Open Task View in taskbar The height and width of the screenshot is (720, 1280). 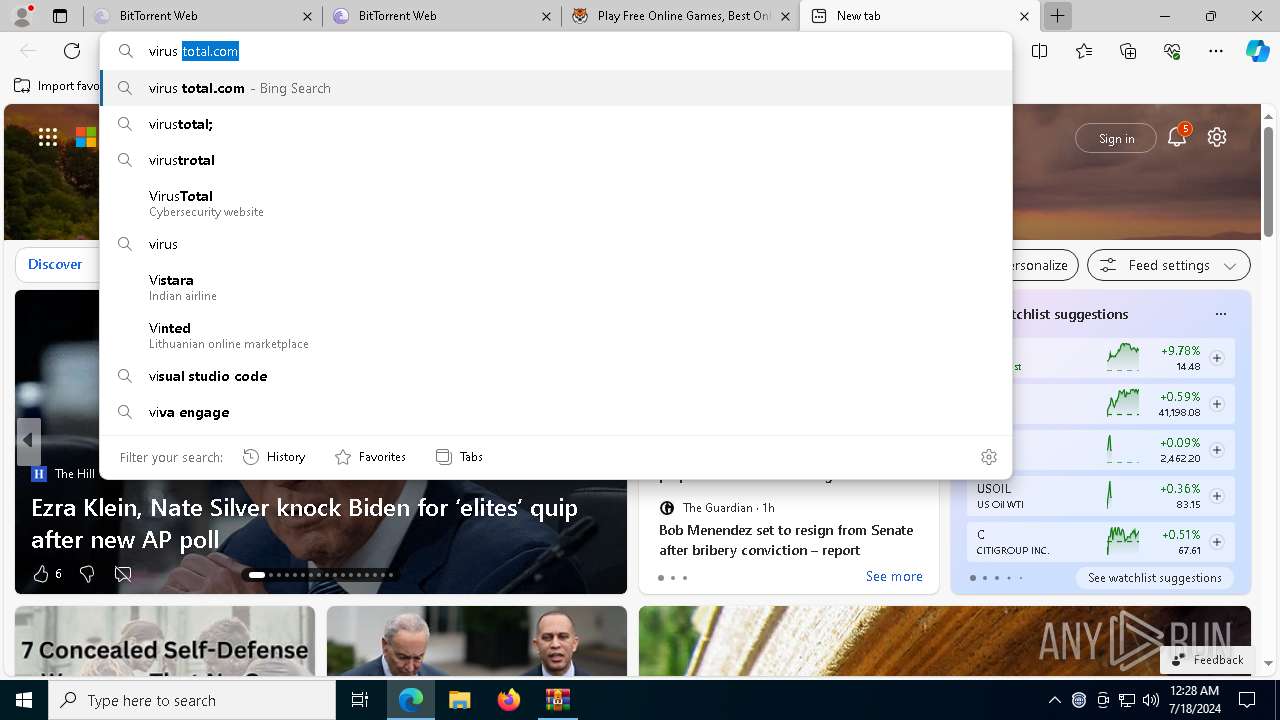click(361, 700)
